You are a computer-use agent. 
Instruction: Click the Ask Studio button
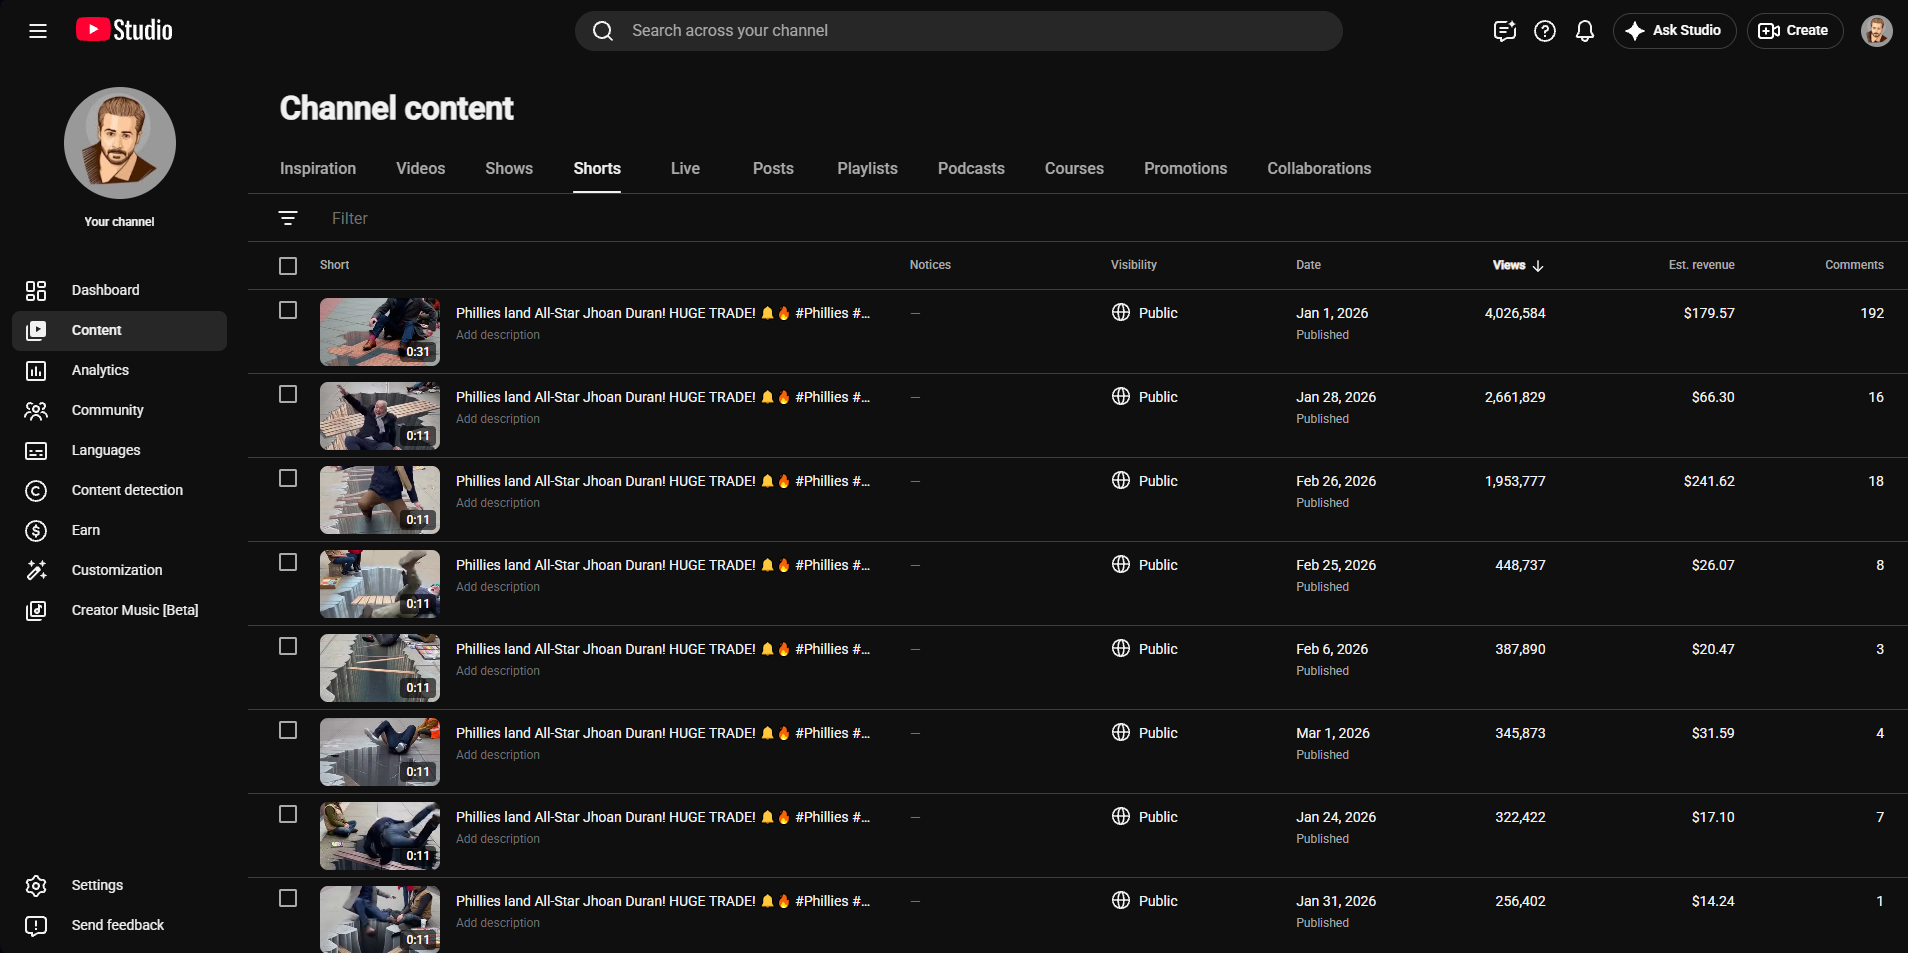coord(1674,31)
